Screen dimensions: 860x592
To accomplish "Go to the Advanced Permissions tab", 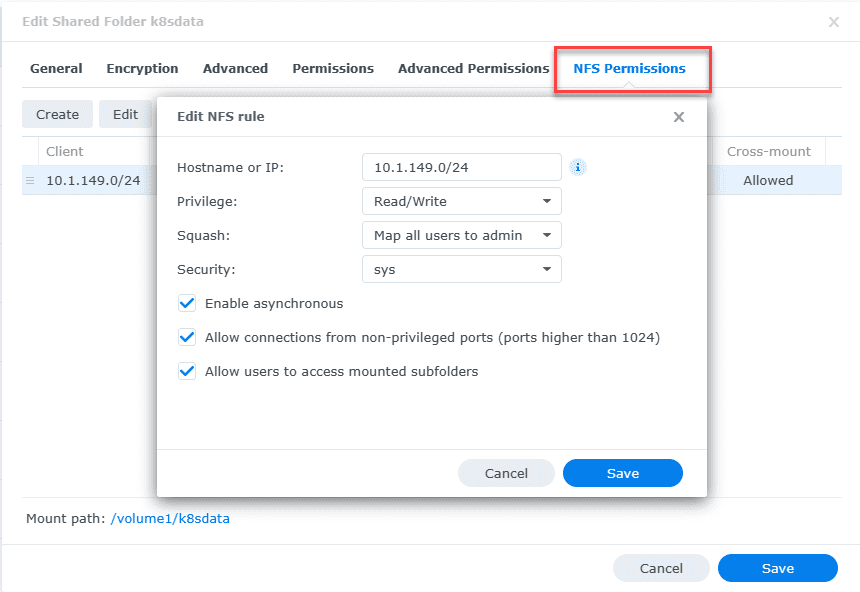I will tap(473, 69).
